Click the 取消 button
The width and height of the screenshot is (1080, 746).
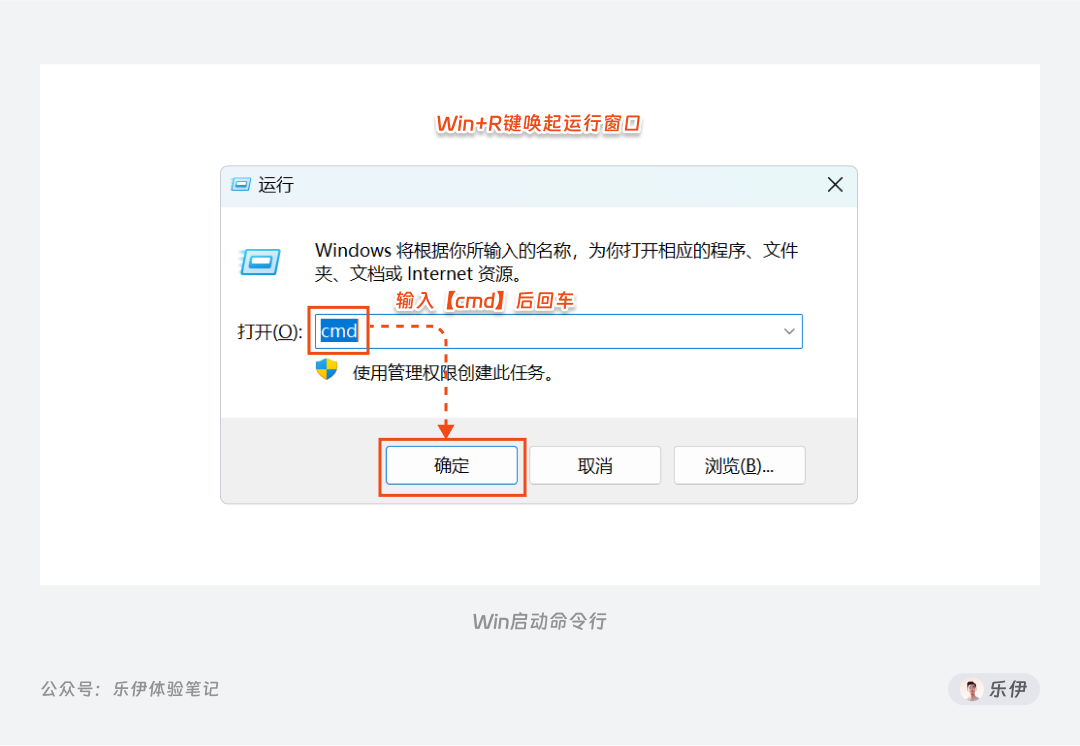tap(595, 464)
